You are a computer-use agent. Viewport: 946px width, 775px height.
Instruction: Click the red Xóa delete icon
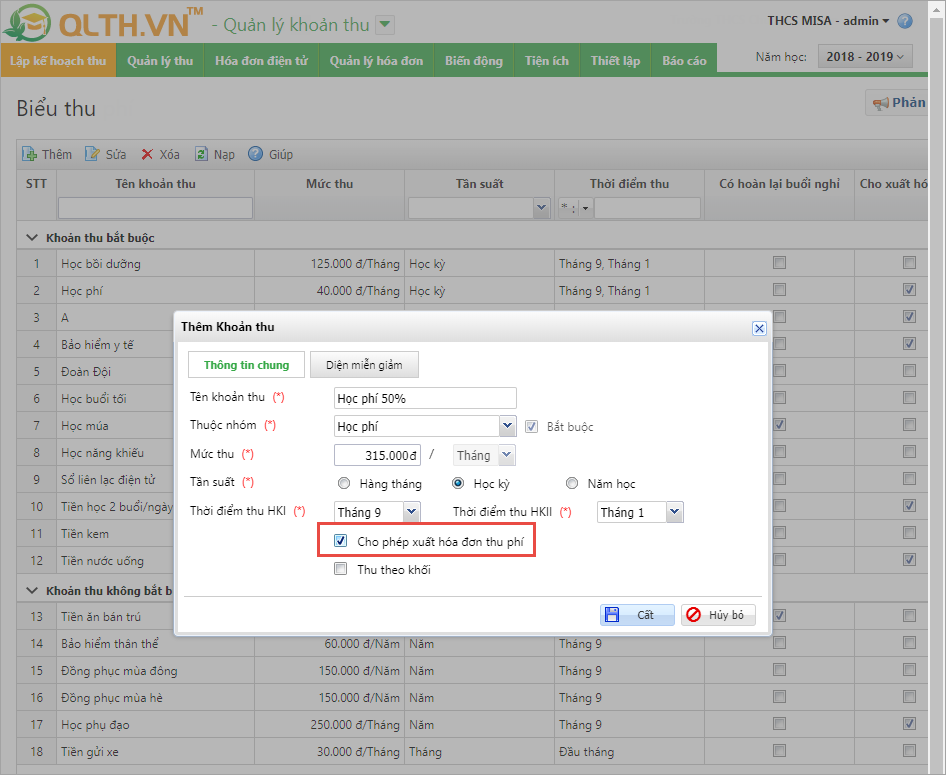[147, 154]
